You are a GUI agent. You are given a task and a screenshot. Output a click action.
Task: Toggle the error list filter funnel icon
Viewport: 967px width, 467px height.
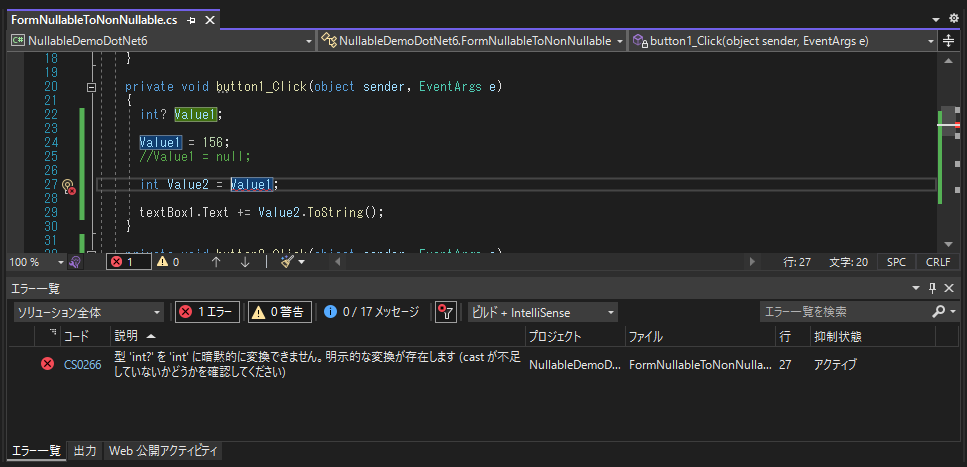(x=445, y=312)
